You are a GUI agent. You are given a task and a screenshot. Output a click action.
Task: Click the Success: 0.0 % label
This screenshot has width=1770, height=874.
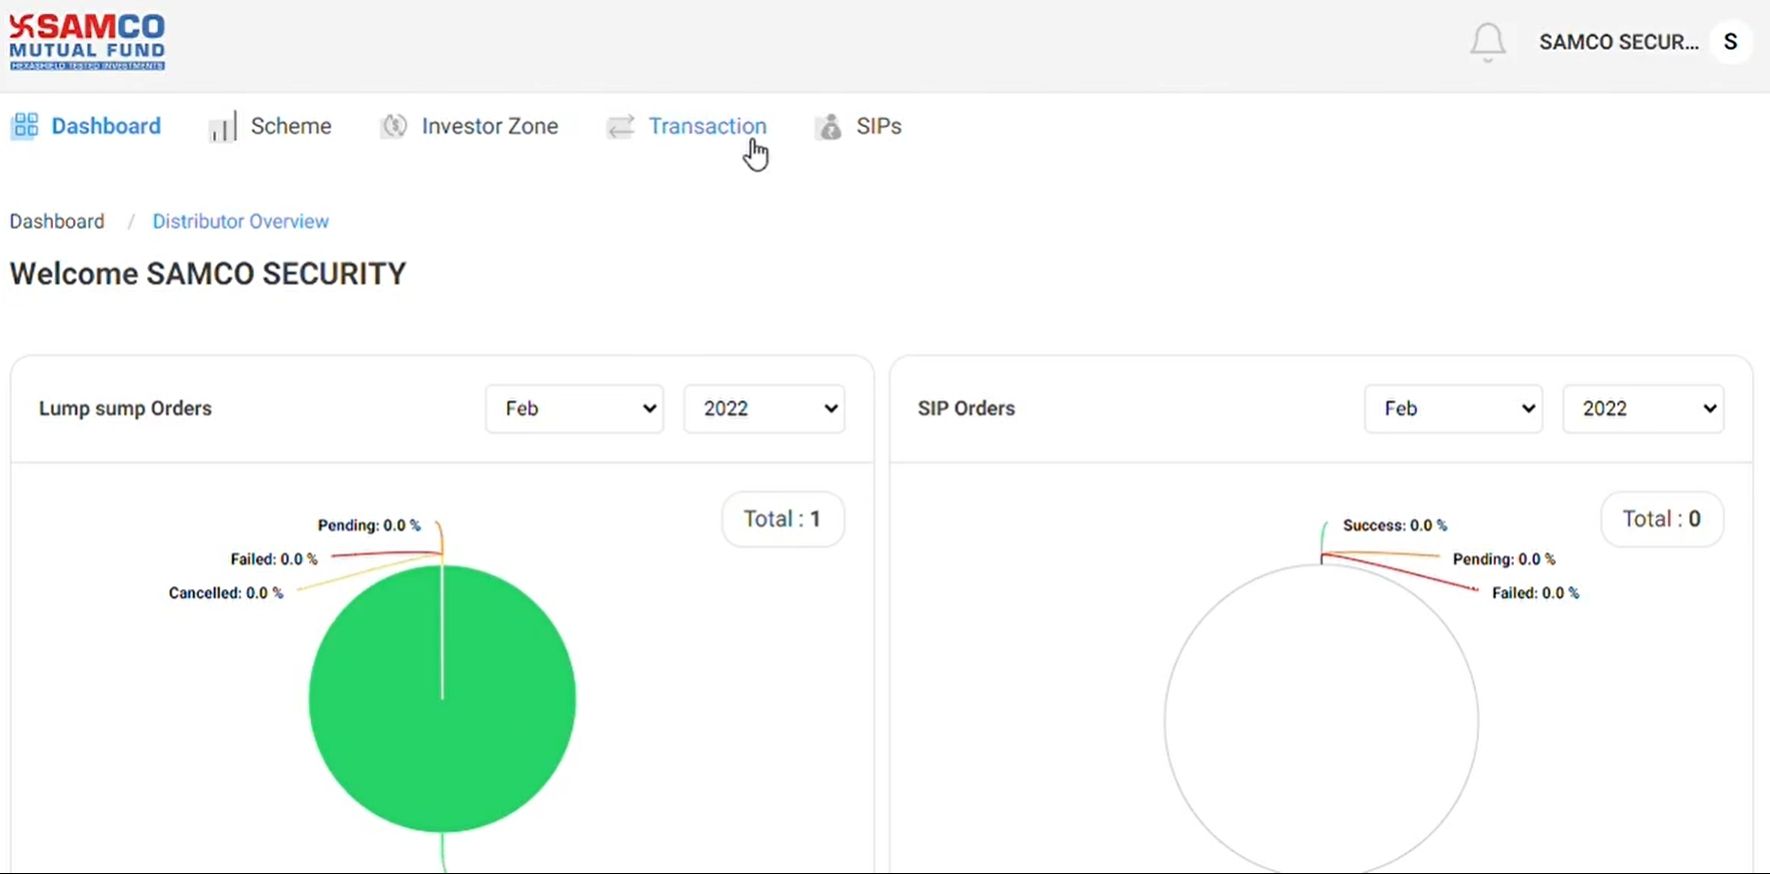pos(1395,525)
